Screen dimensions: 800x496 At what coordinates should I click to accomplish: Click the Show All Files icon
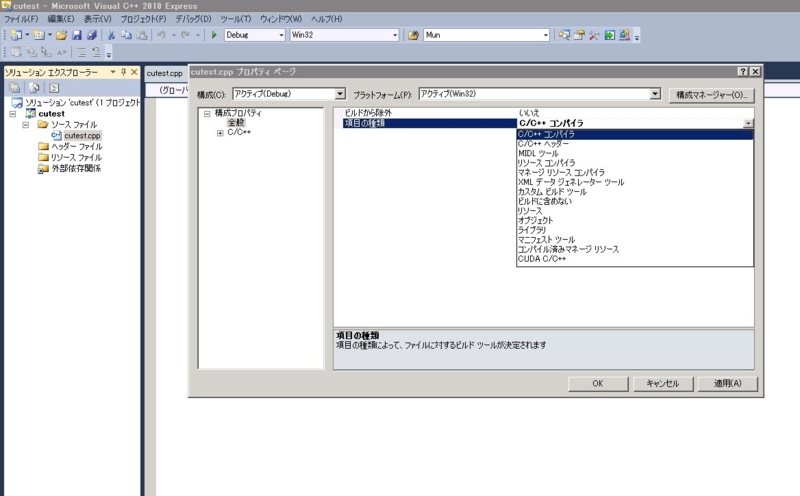[34, 88]
